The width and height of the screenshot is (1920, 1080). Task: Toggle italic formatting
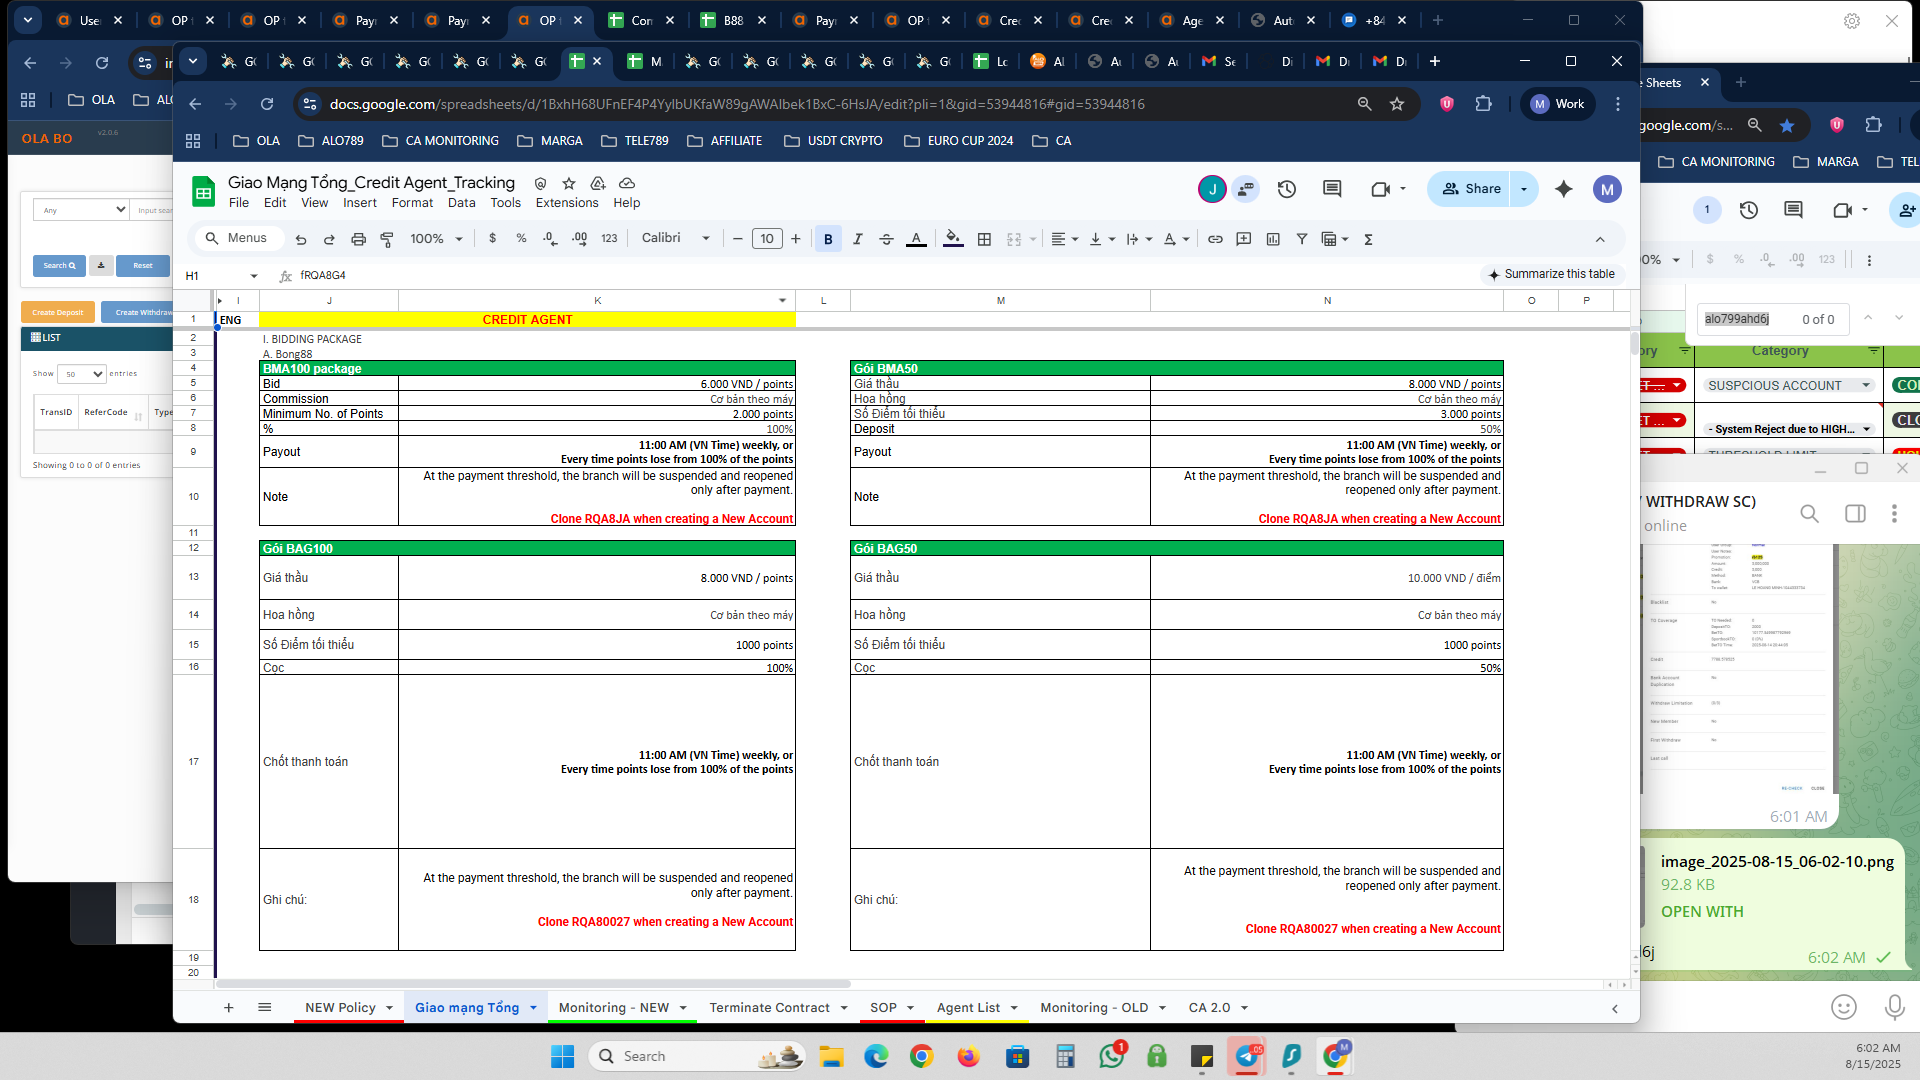(x=857, y=239)
